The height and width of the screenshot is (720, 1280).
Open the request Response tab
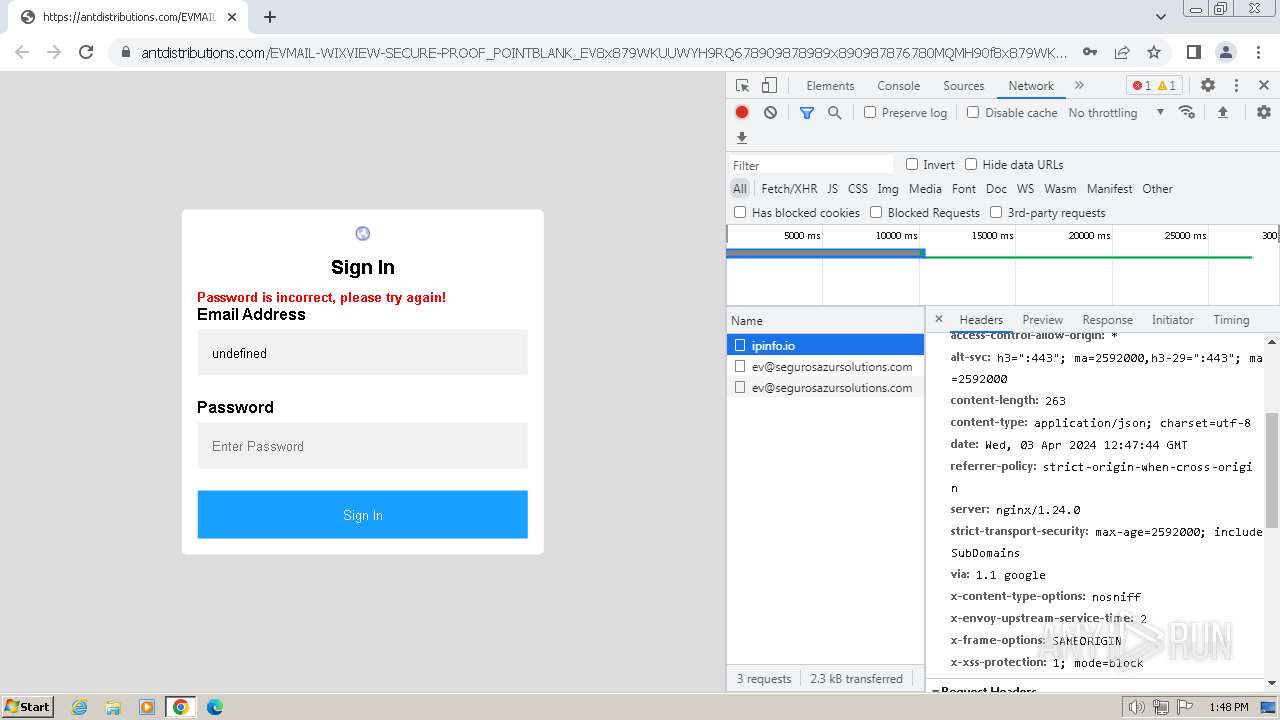coord(1107,320)
